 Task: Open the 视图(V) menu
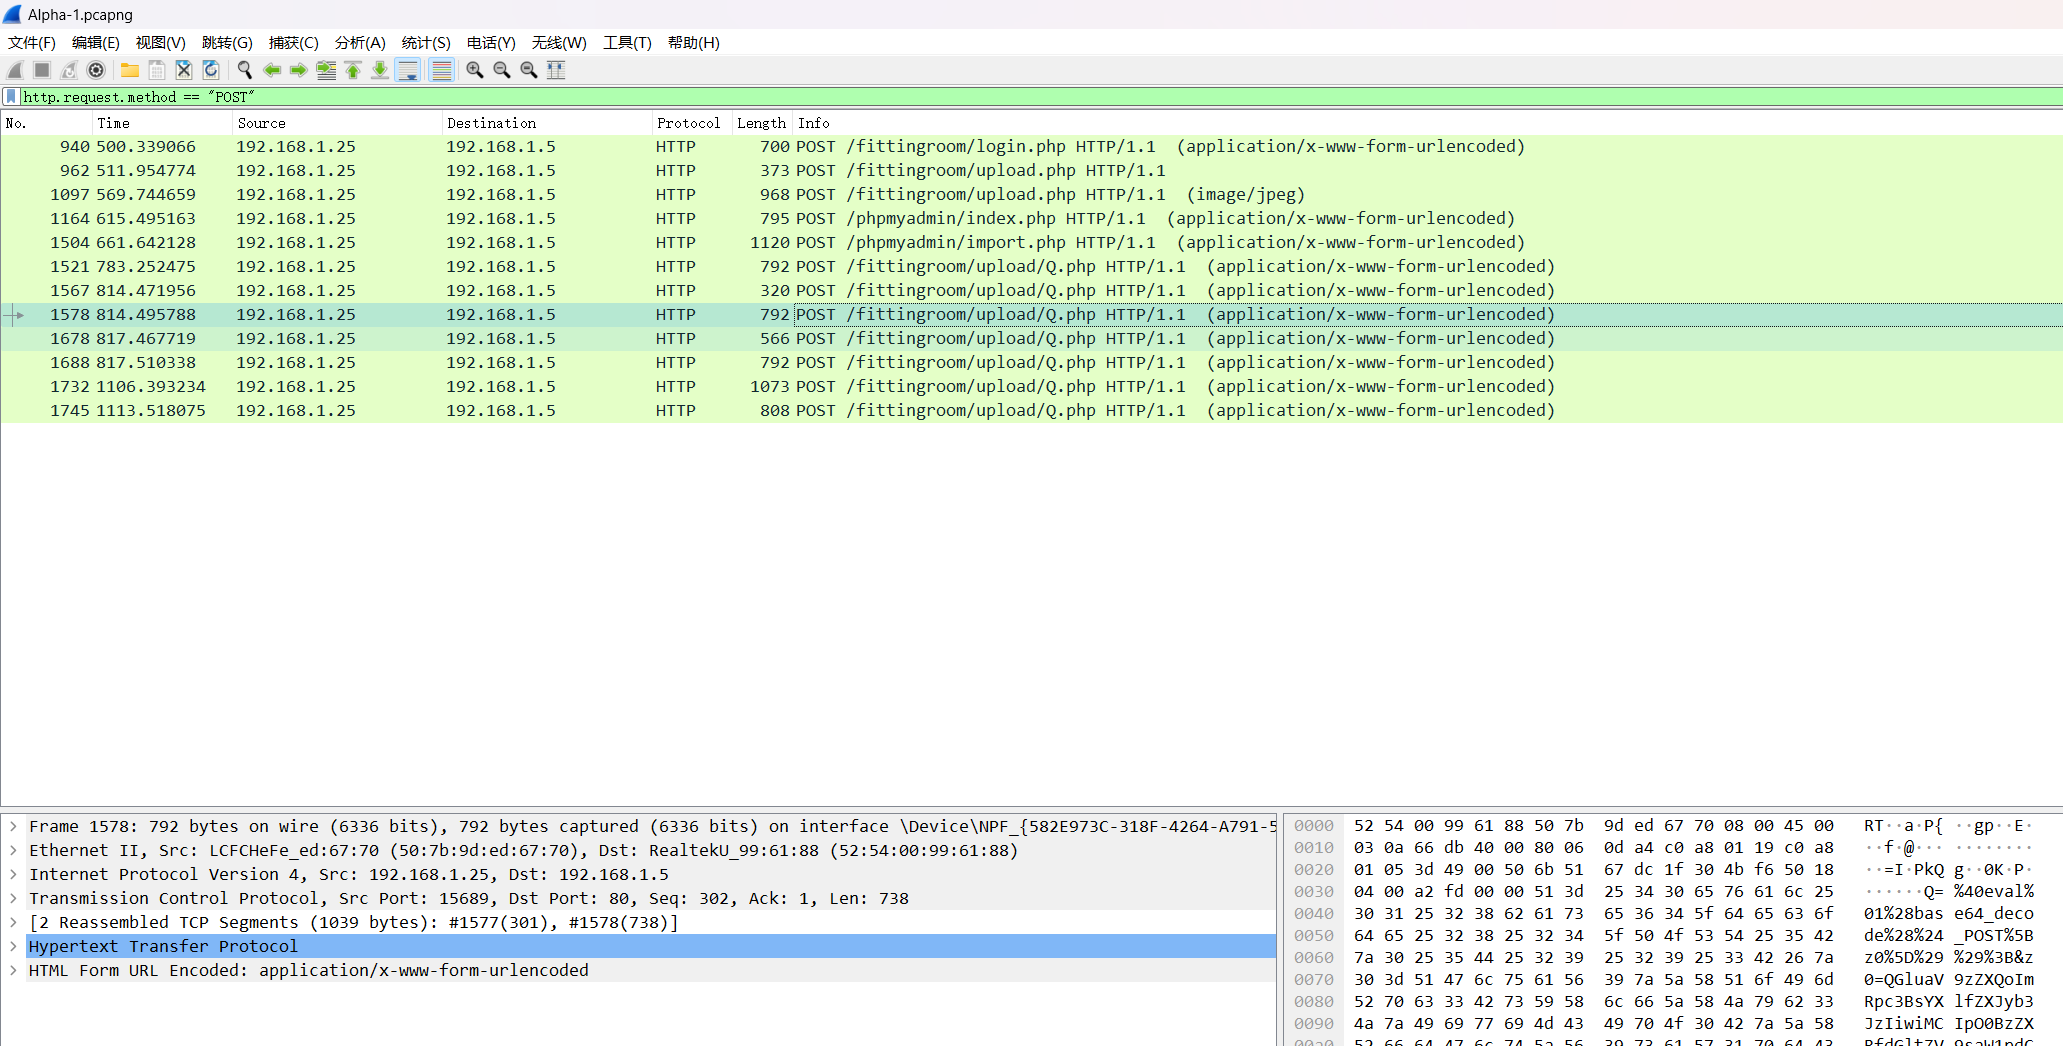(x=161, y=43)
